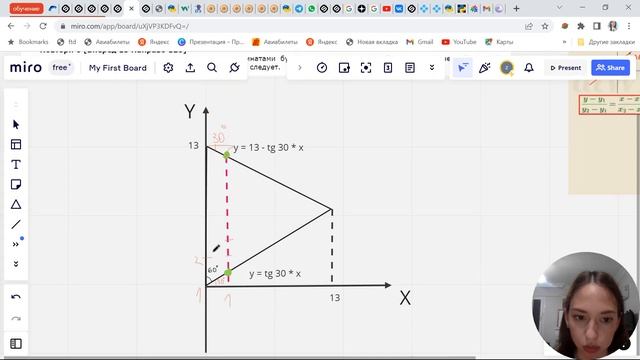Redo the last action
Viewport: 640px width, 360px height.
pyautogui.click(x=16, y=318)
